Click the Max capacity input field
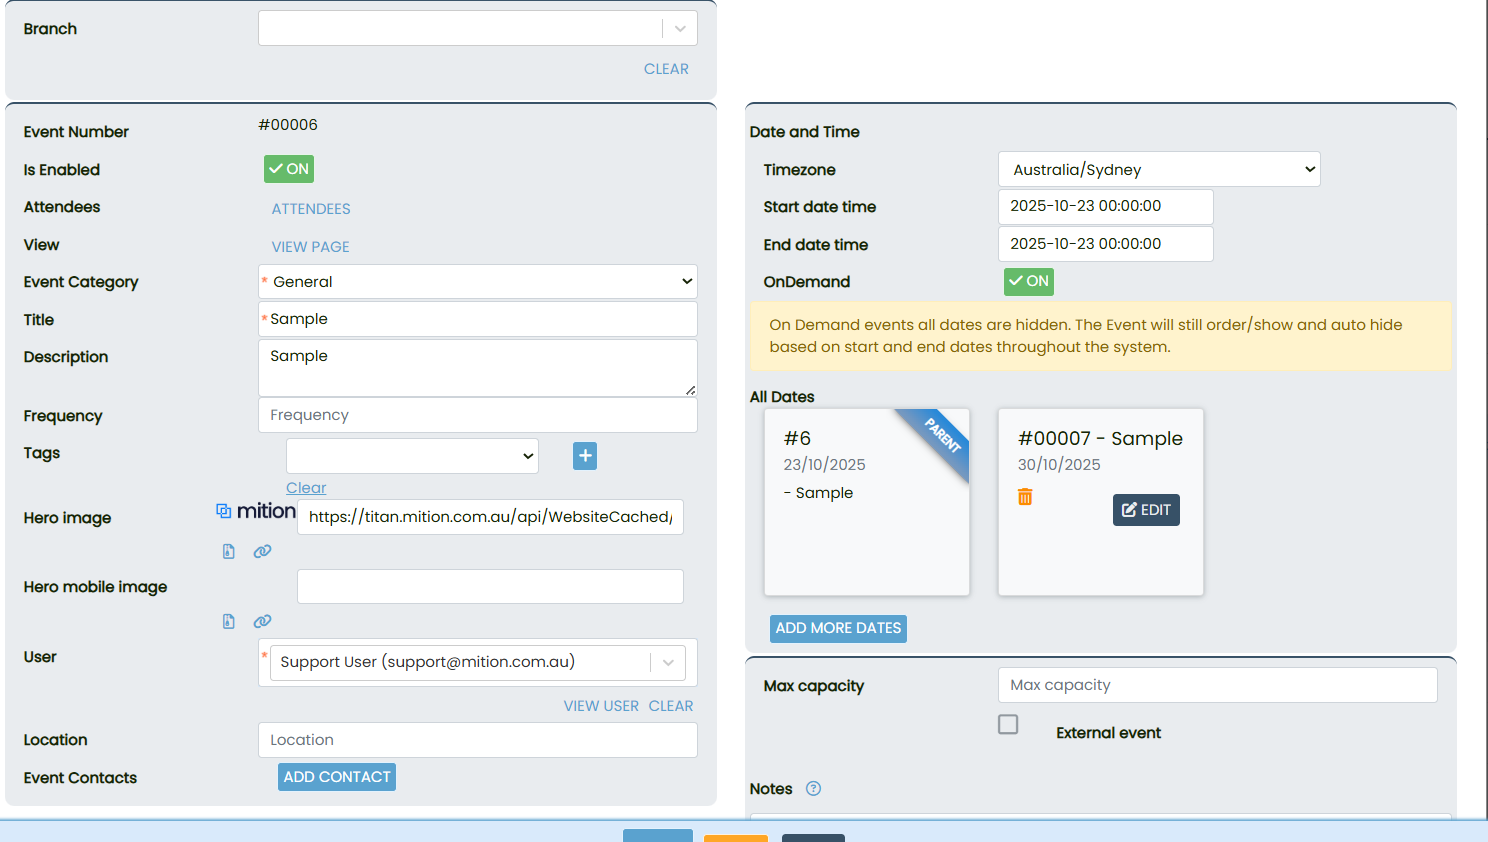The image size is (1488, 842). 1217,685
